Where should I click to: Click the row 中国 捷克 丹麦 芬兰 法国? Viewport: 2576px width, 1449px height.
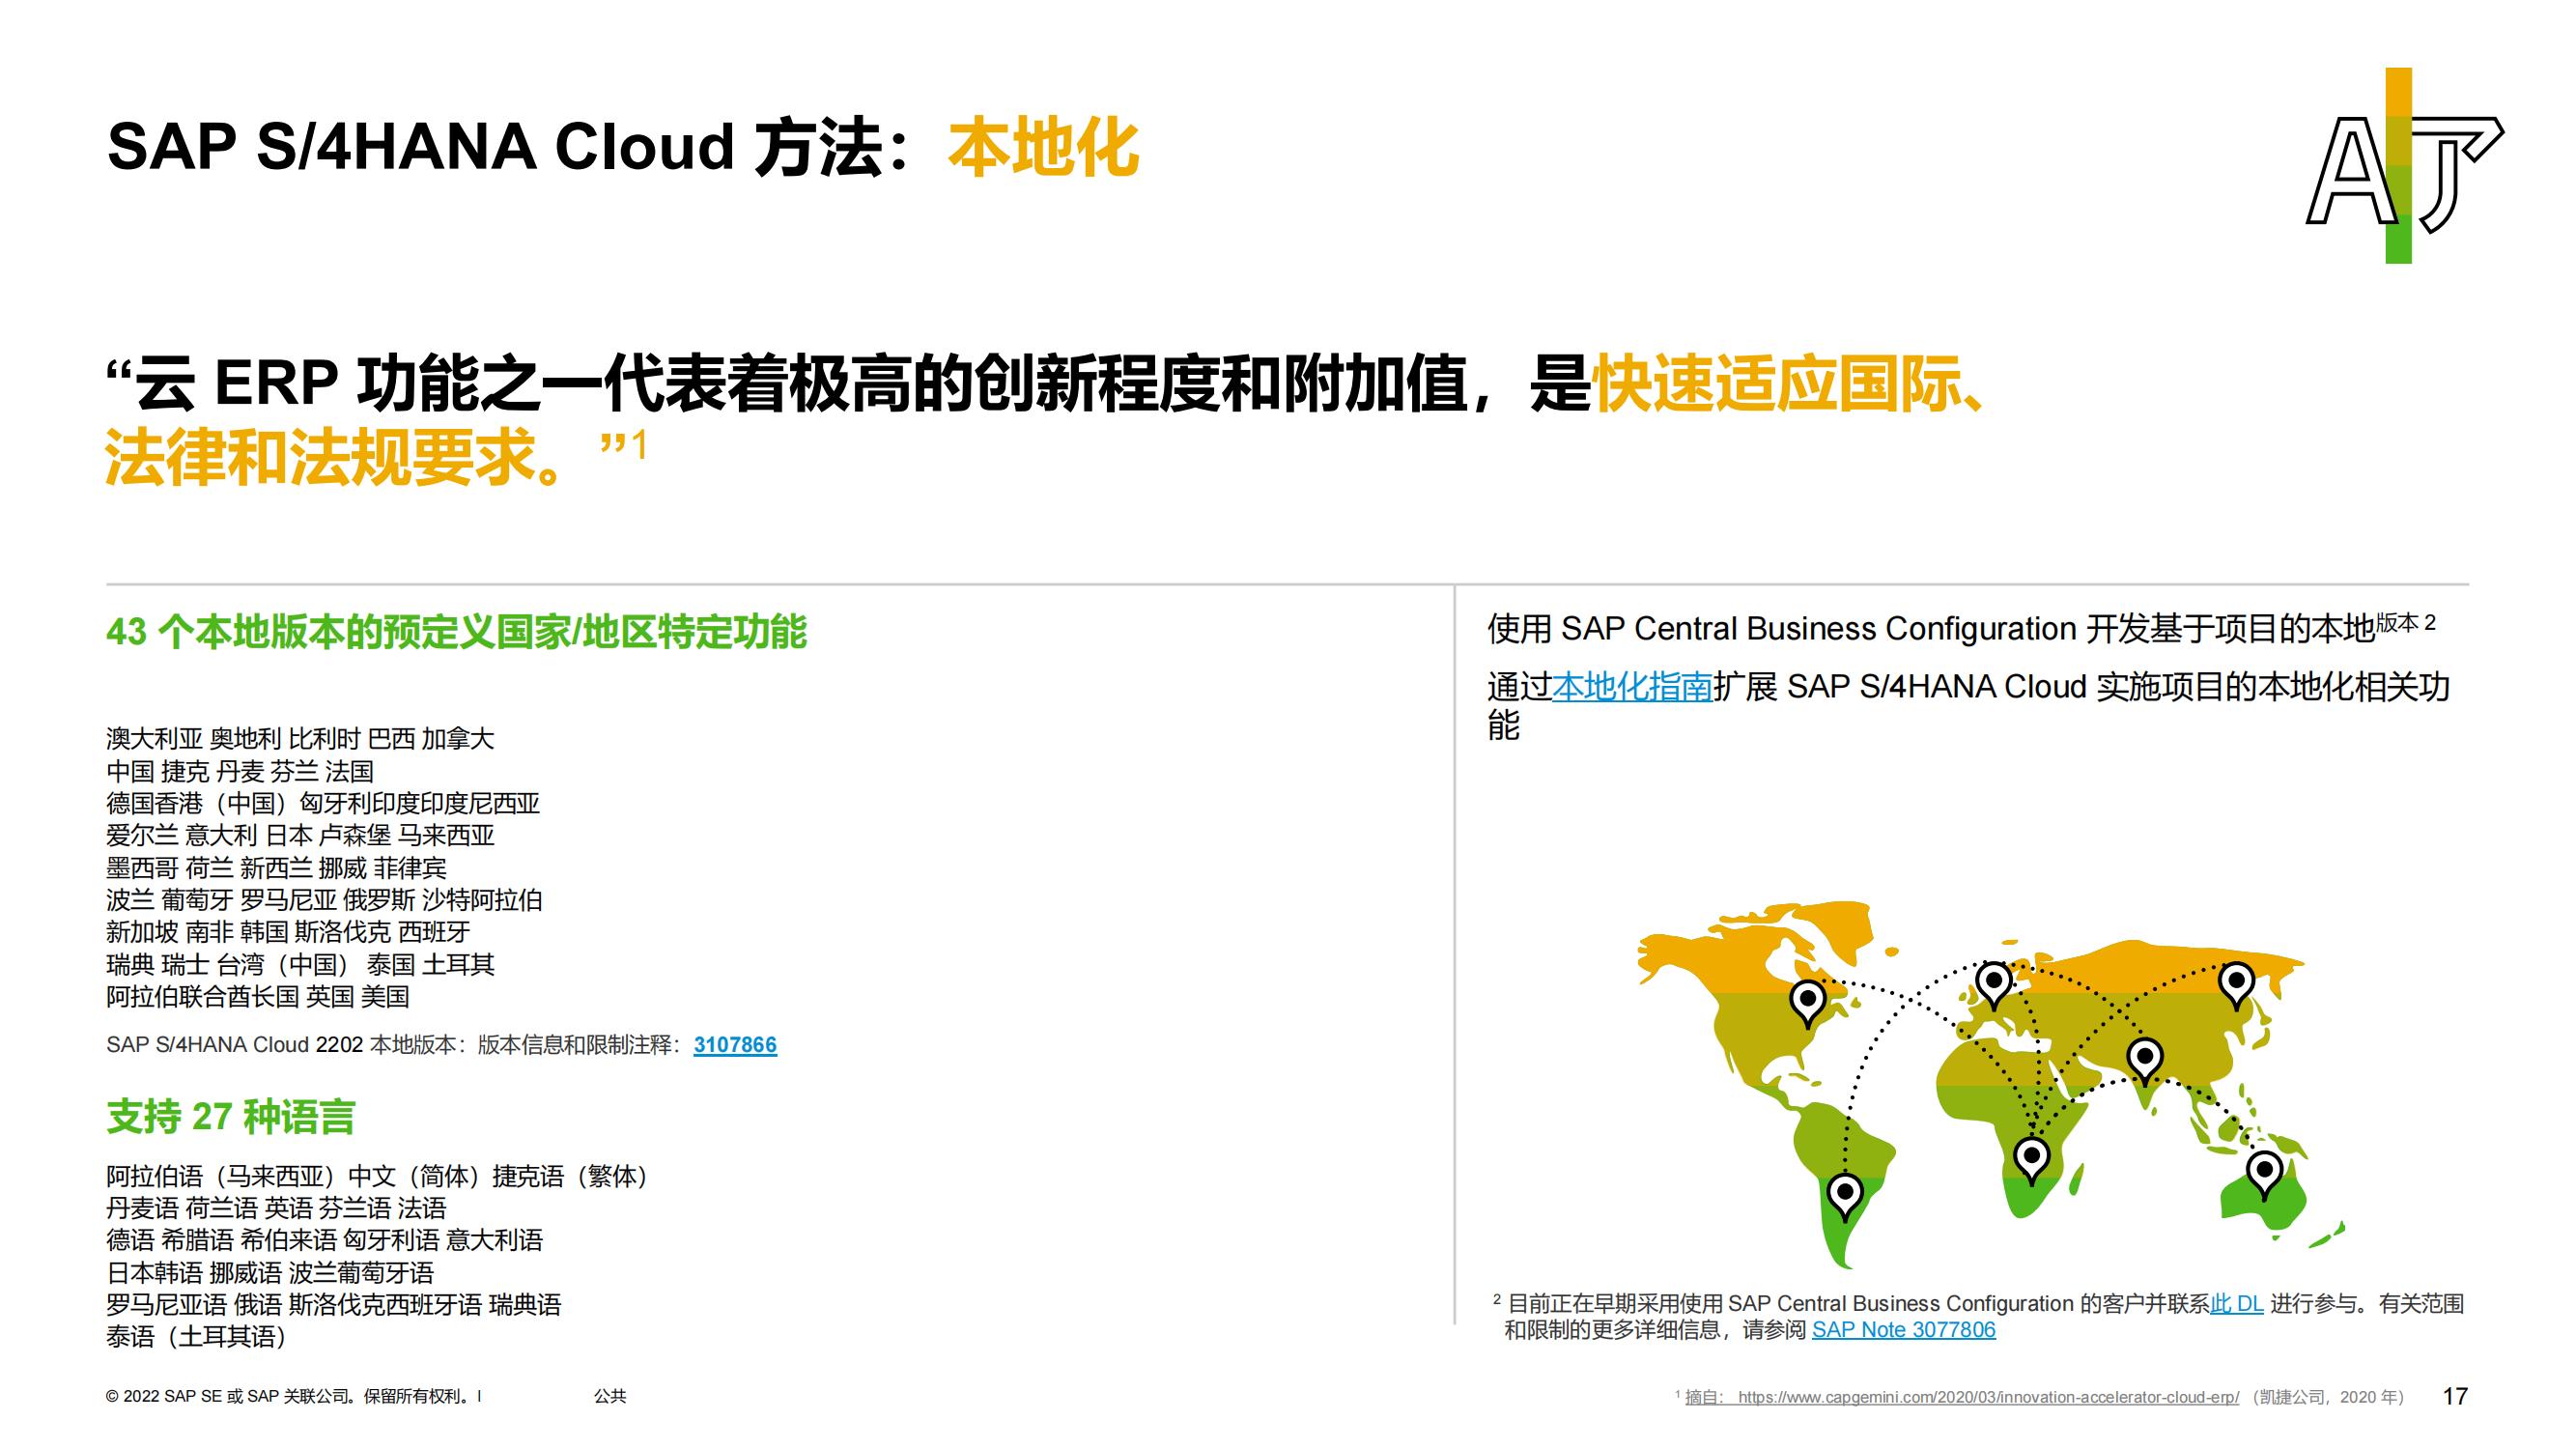pyautogui.click(x=240, y=771)
